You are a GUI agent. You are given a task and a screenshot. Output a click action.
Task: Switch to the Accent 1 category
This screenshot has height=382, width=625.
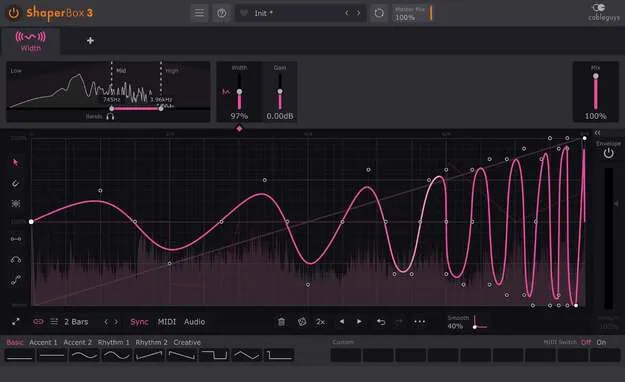click(x=43, y=342)
